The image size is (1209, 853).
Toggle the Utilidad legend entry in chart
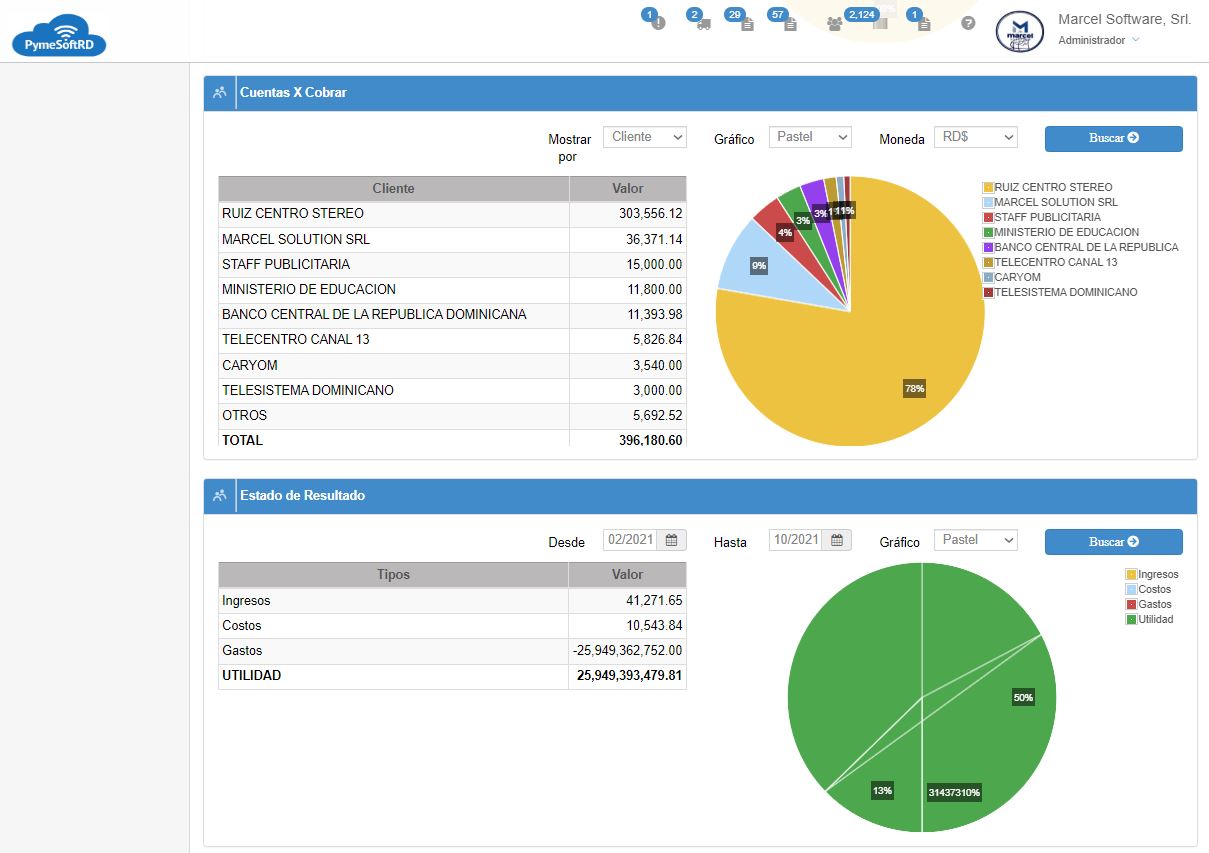[1155, 619]
